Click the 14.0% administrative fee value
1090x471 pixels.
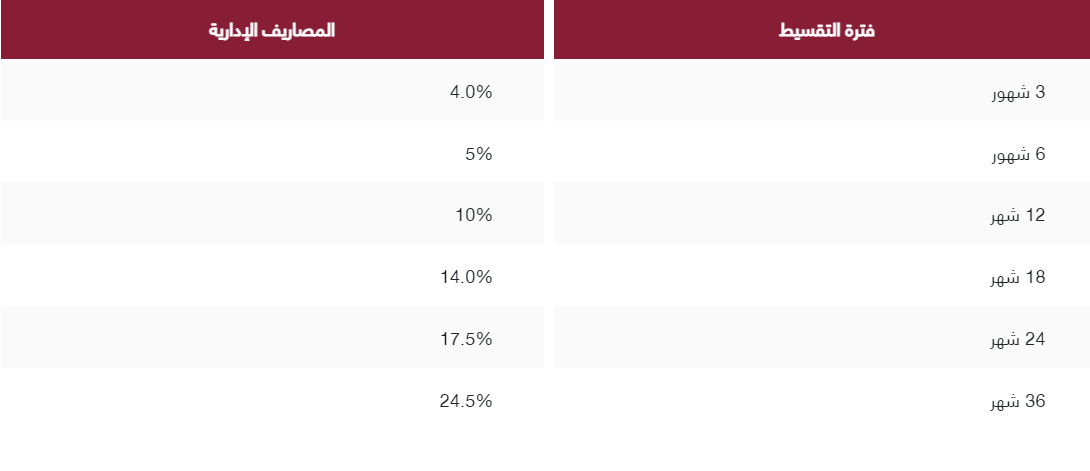point(466,278)
